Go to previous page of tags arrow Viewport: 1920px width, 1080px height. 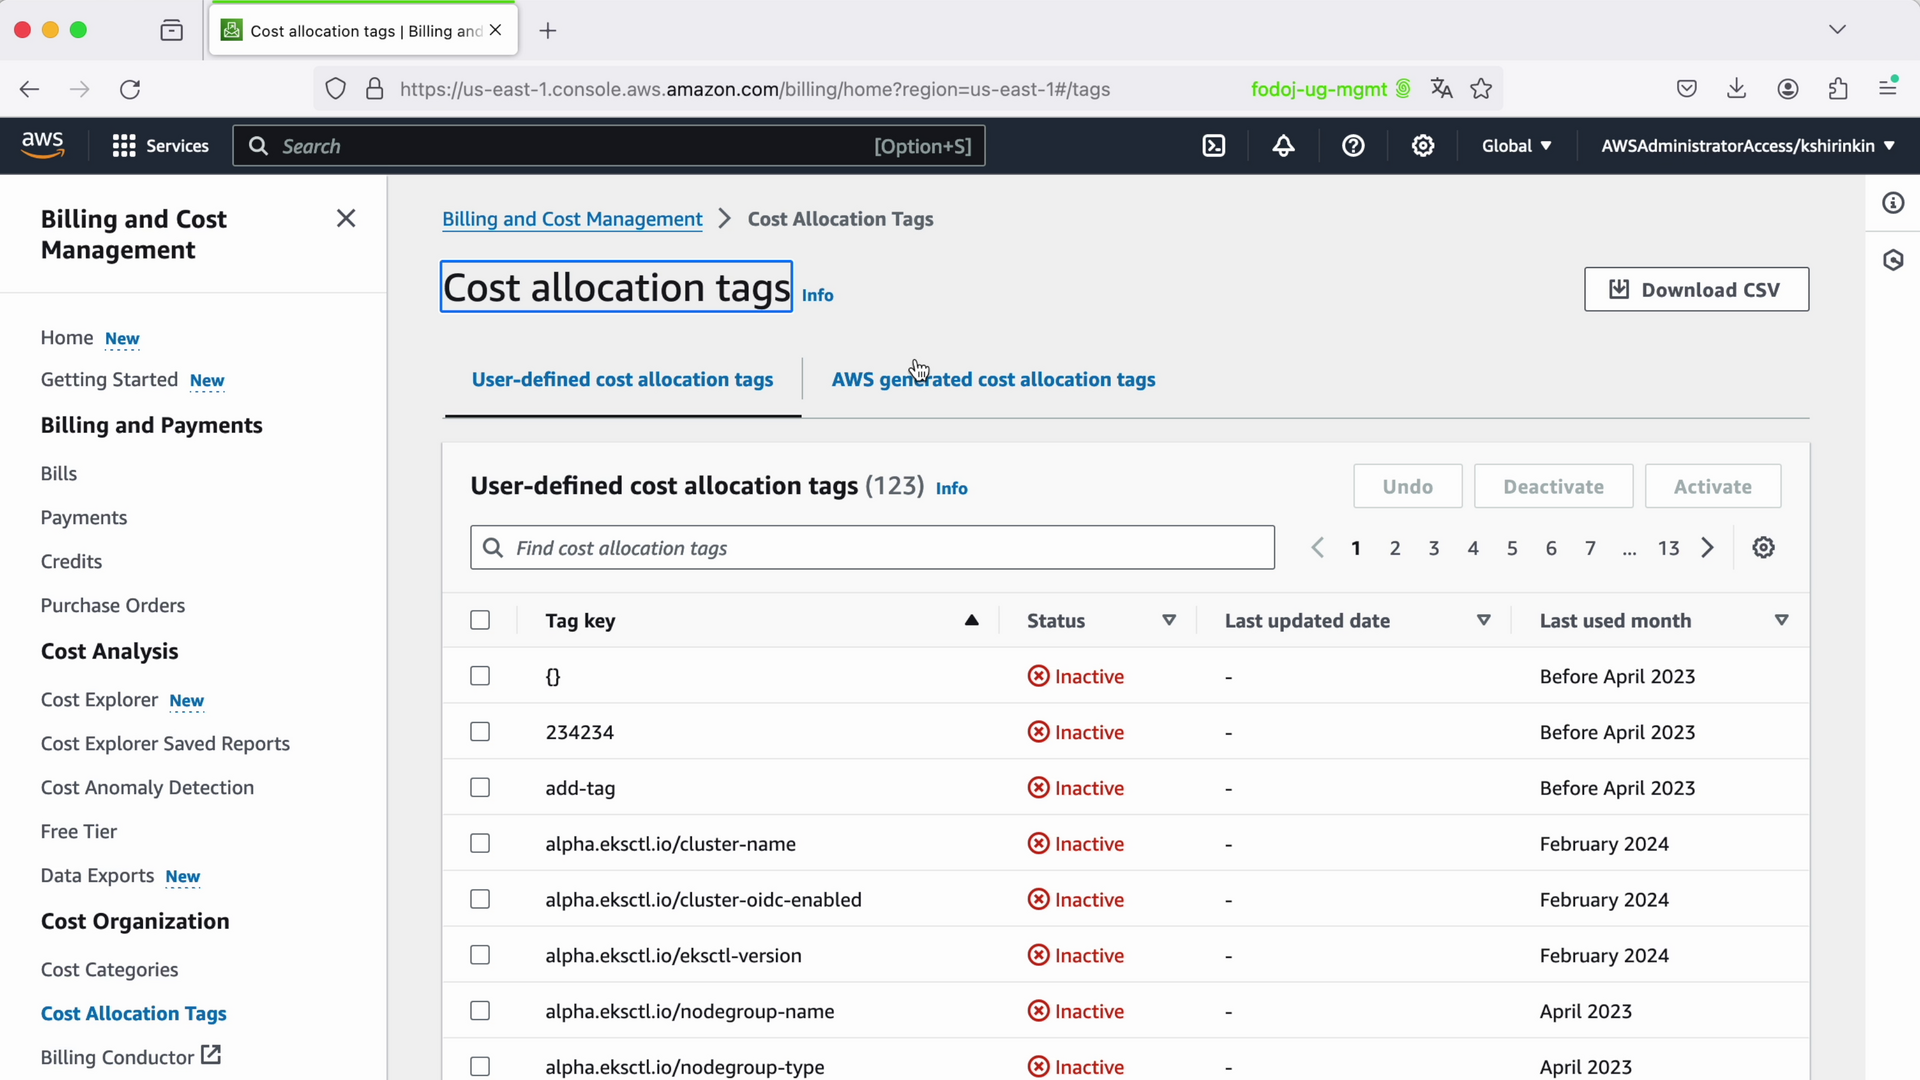point(1318,548)
